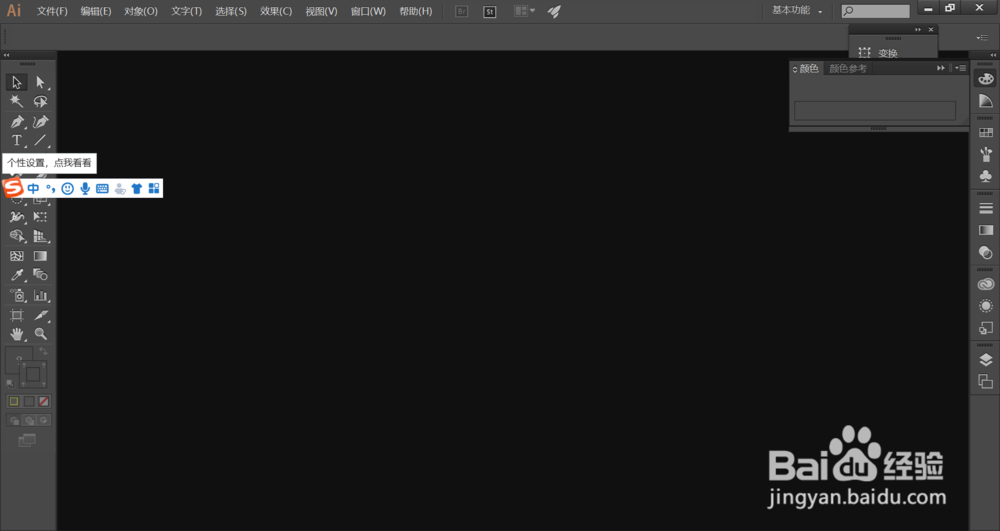Select the Curvature tool
Image resolution: width=1000 pixels, height=531 pixels.
coord(41,121)
